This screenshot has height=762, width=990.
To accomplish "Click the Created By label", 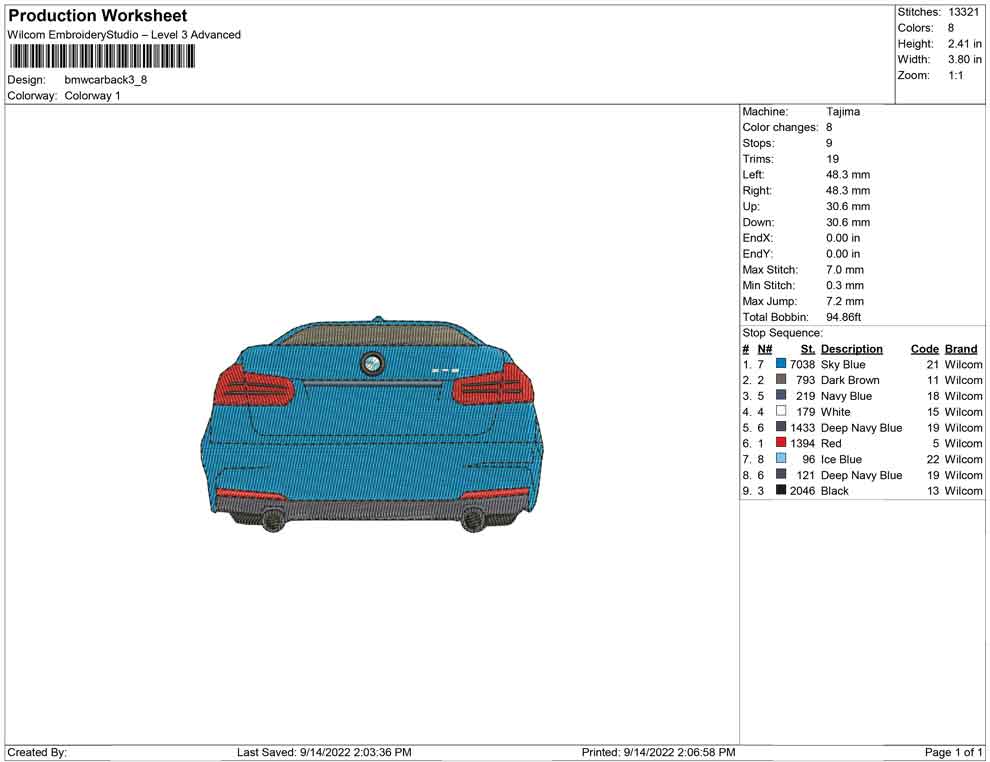I will 37,752.
